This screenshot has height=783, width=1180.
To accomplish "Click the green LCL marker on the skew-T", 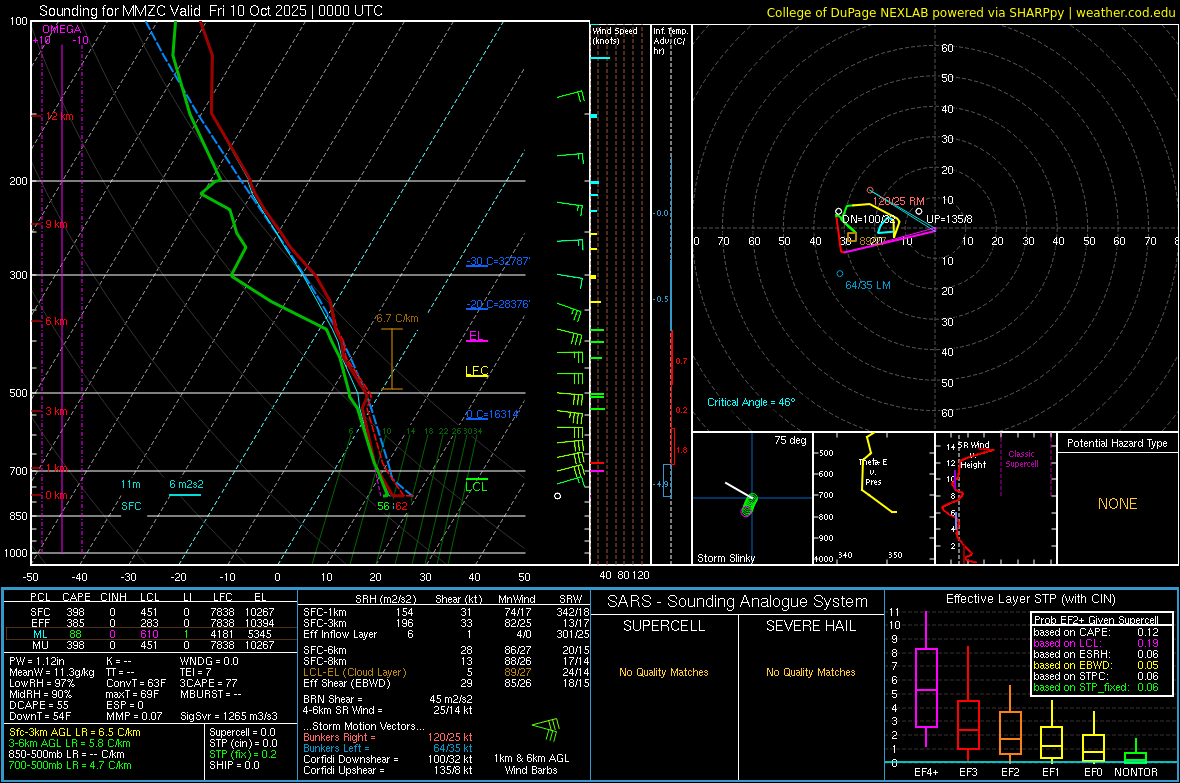I will 476,486.
